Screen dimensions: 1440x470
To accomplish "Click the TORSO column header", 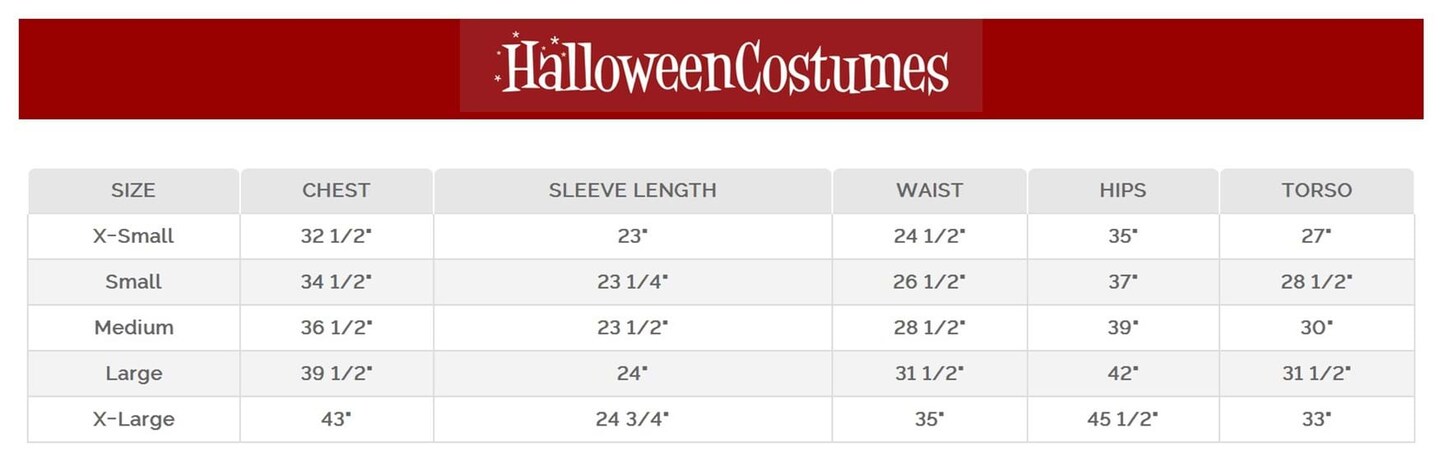I will pyautogui.click(x=1316, y=190).
